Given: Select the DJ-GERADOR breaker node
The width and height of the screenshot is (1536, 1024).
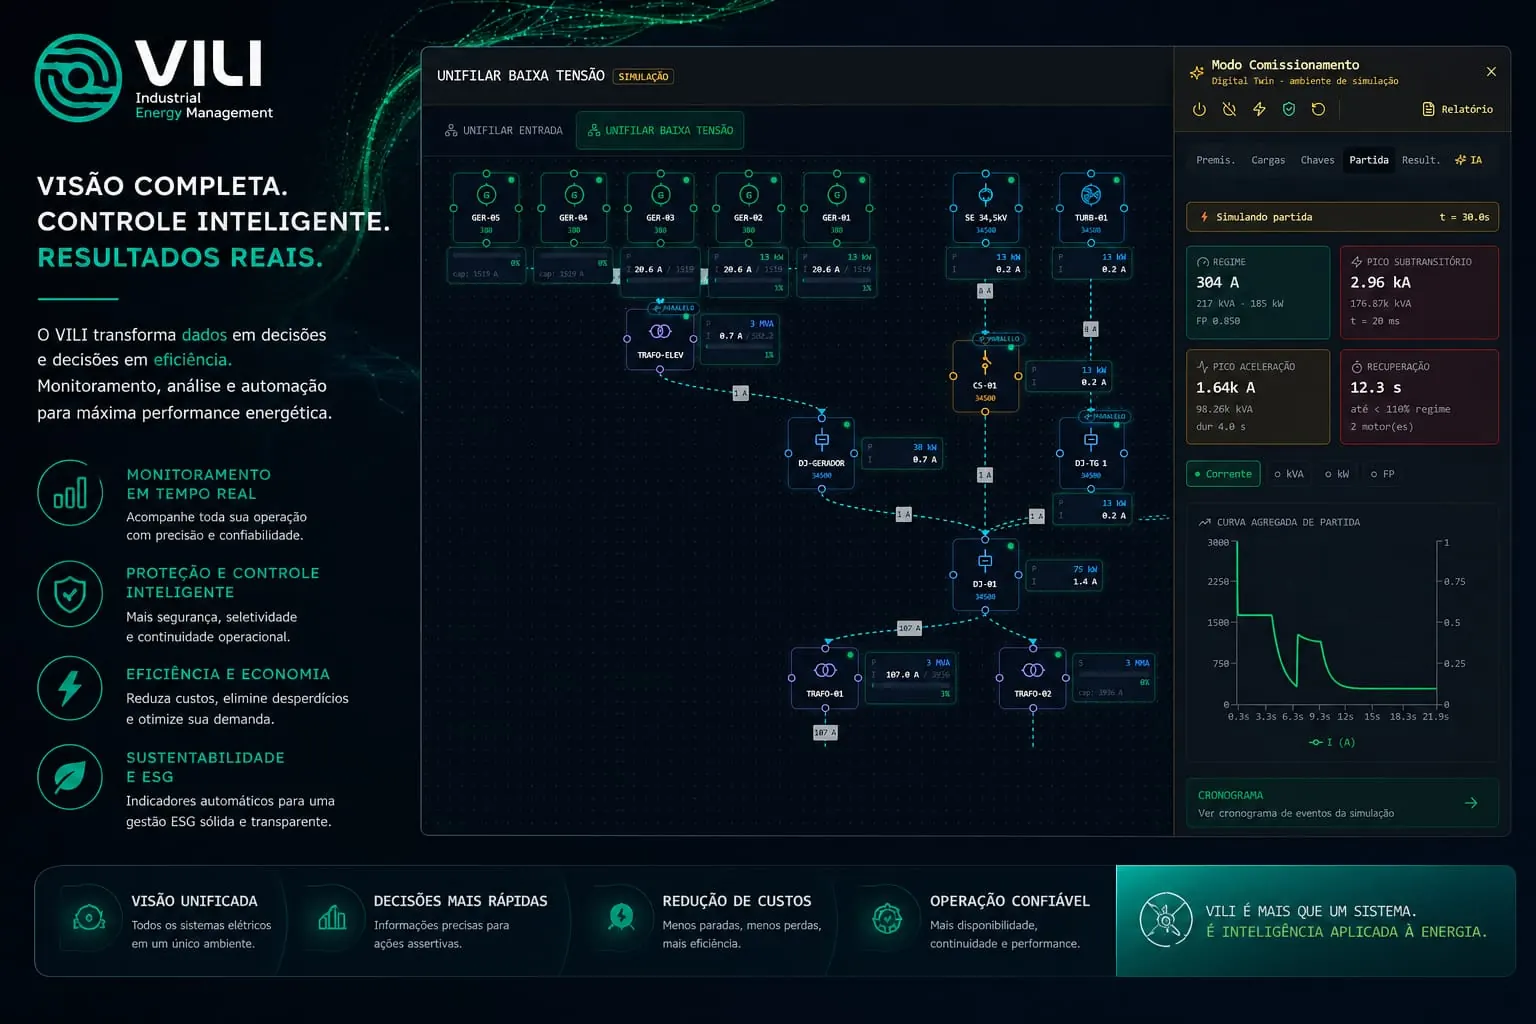Looking at the screenshot, I should click(x=821, y=453).
